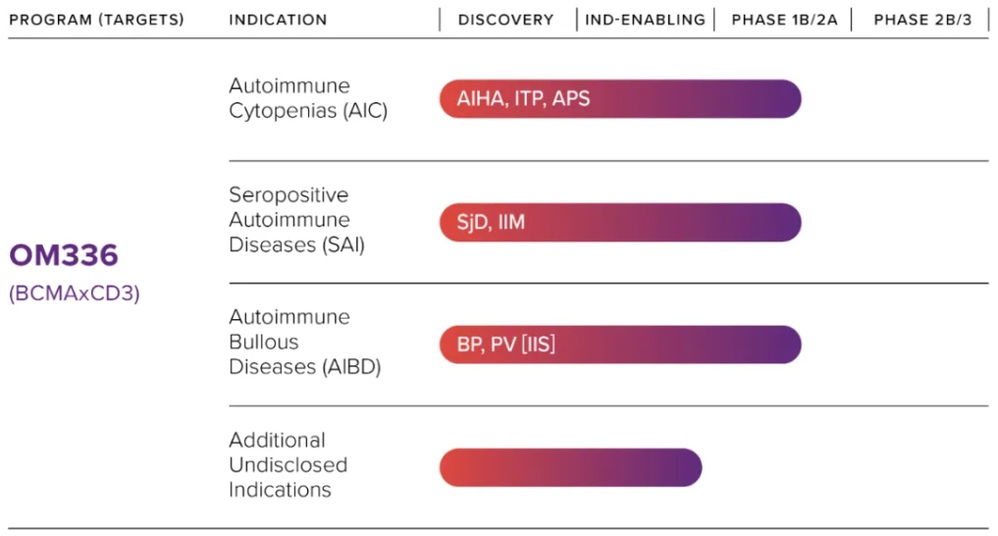Viewport: 998px width, 536px height.
Task: Open Additional Undisclosed Indications row label
Action: coord(288,465)
